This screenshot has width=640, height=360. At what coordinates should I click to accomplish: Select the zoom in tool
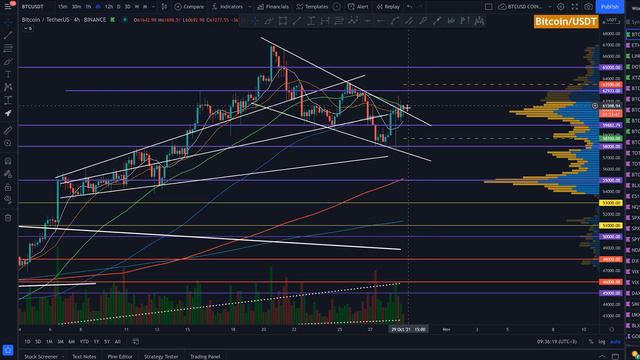pos(8,143)
